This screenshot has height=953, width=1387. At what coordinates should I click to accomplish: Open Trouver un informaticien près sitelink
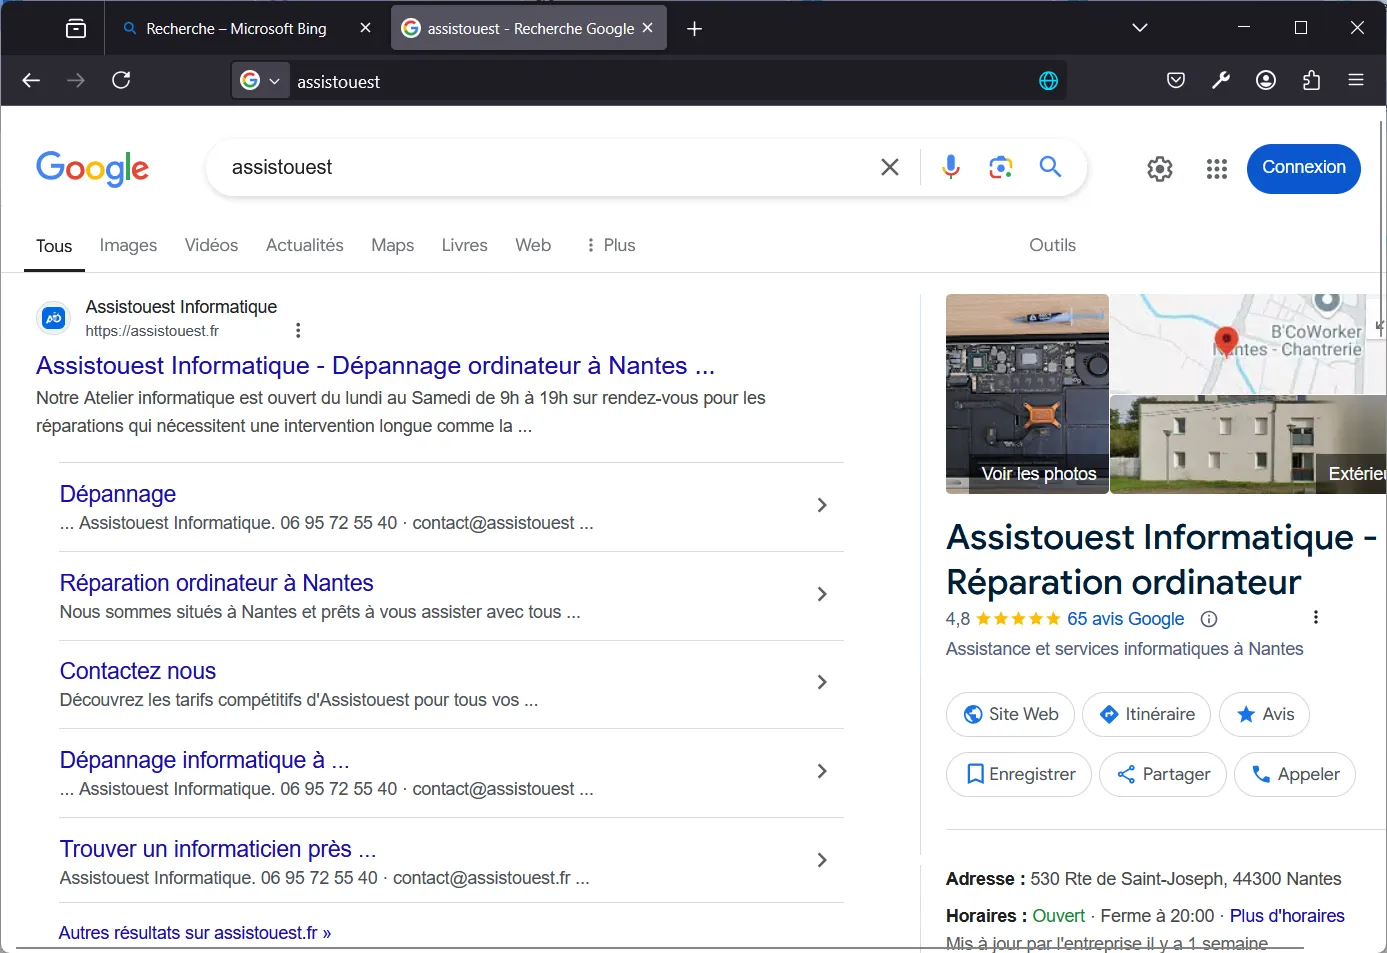pyautogui.click(x=218, y=849)
